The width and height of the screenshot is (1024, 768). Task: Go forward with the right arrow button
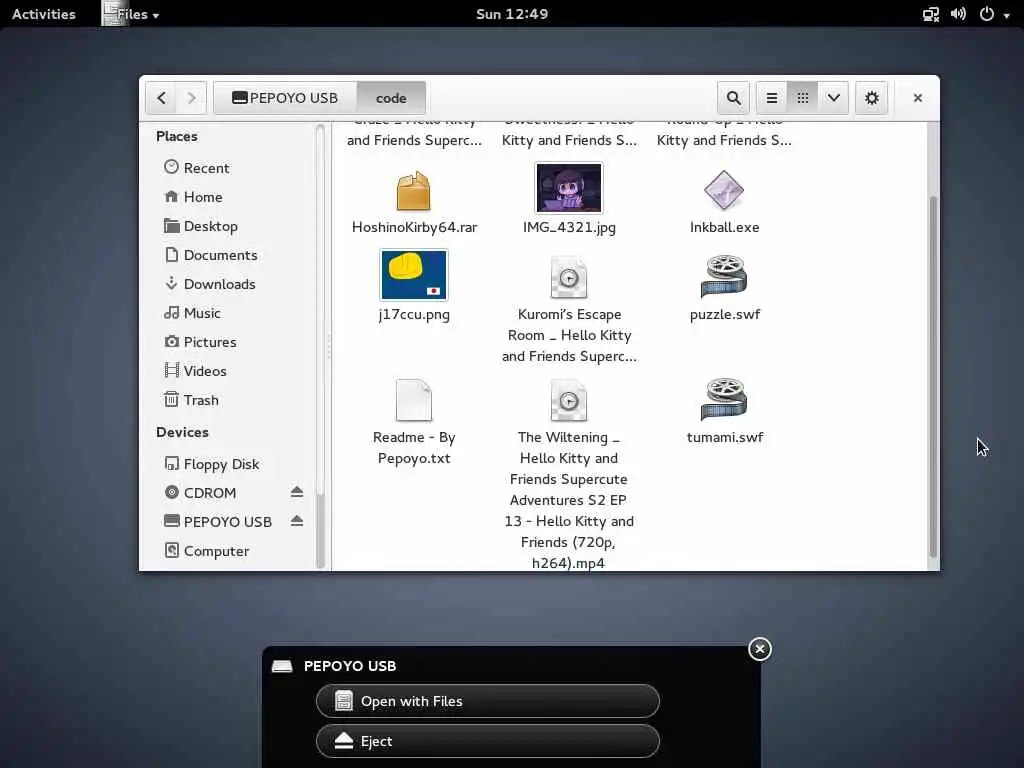pos(191,98)
